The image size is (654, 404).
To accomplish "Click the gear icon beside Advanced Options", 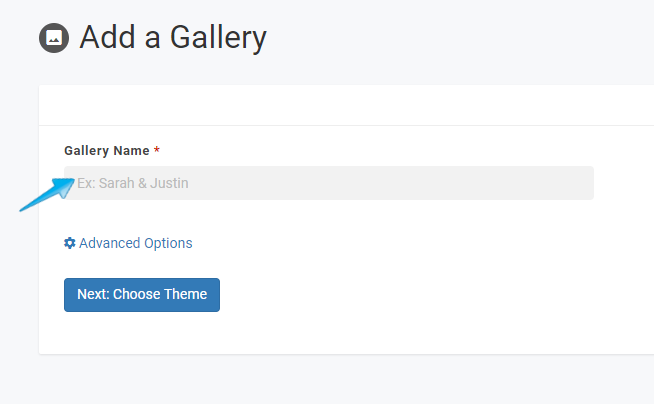I will coord(70,243).
